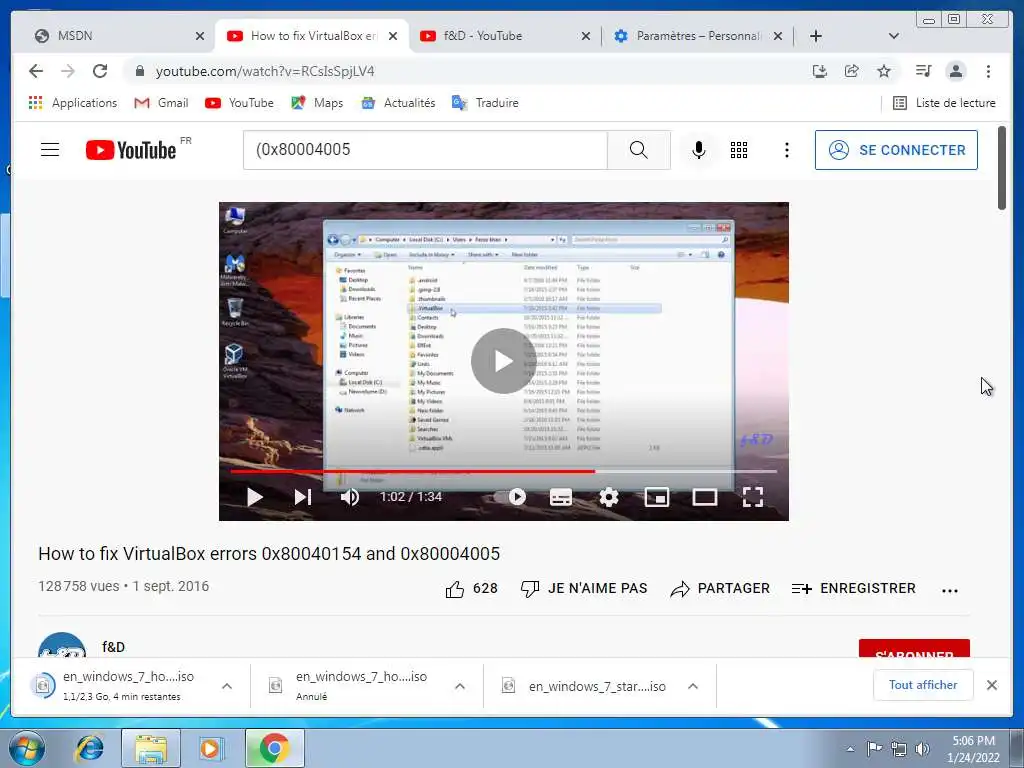Open video settings gear in the player
This screenshot has width=1024, height=768.
click(609, 497)
